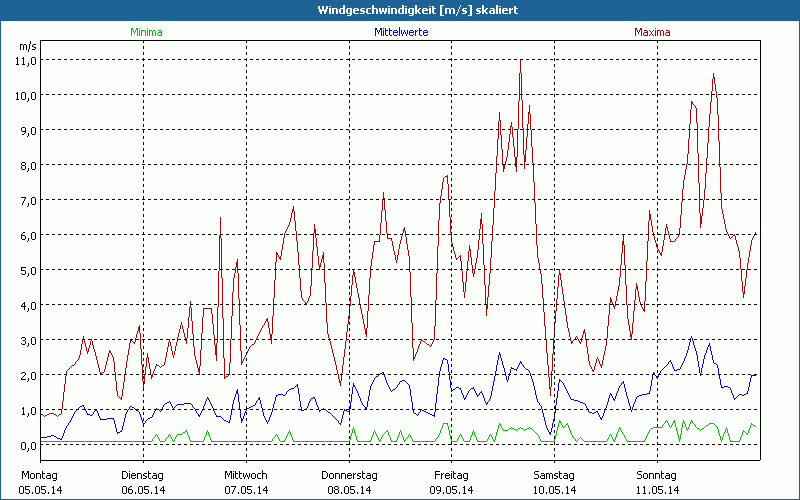Click the 5,0 y-axis tick label
Image resolution: width=800 pixels, height=500 pixels.
27,270
